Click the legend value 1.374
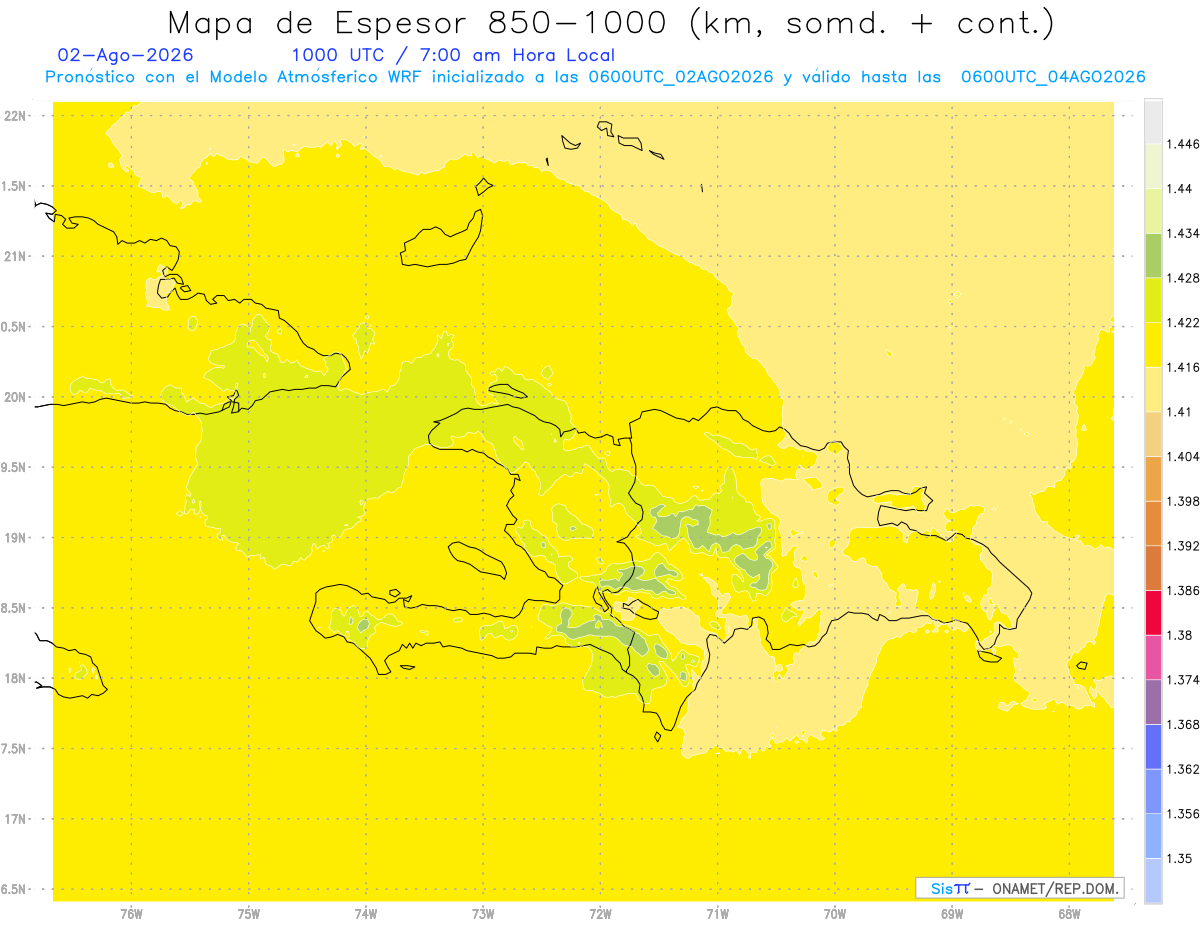Image resolution: width=1200 pixels, height=927 pixels. tap(1183, 679)
